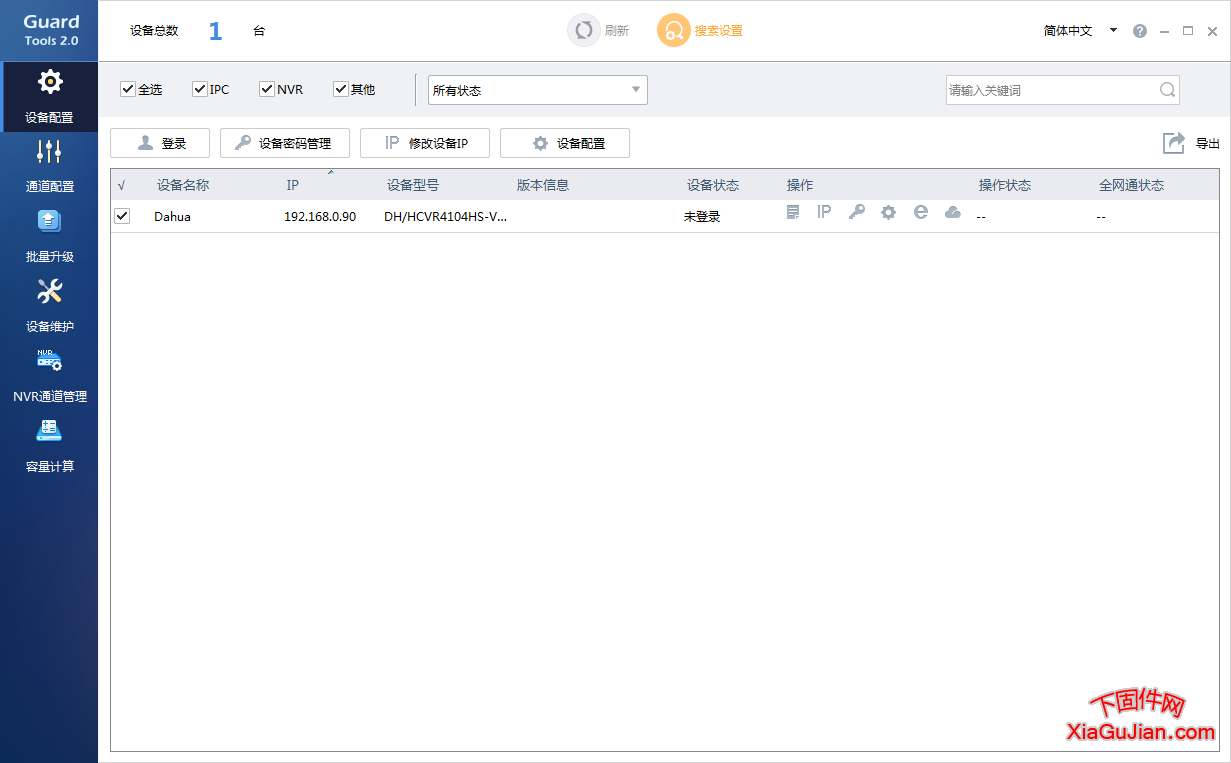Open Dahua device in browser via IE icon
Image resolution: width=1231 pixels, height=763 pixels.
(x=920, y=212)
